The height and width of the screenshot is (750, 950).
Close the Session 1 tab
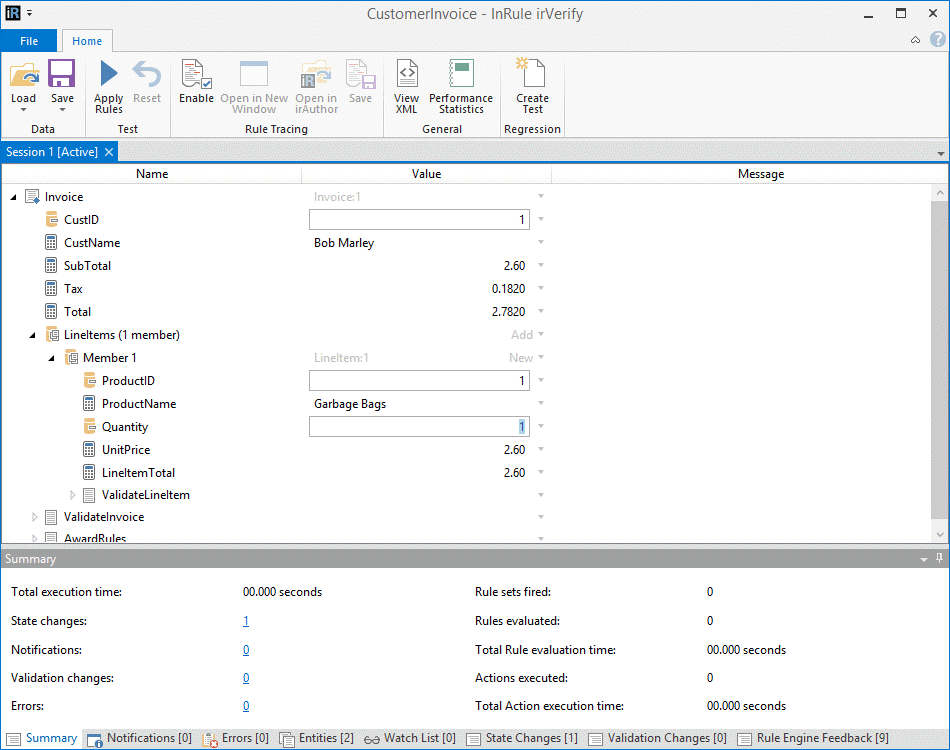tap(109, 152)
